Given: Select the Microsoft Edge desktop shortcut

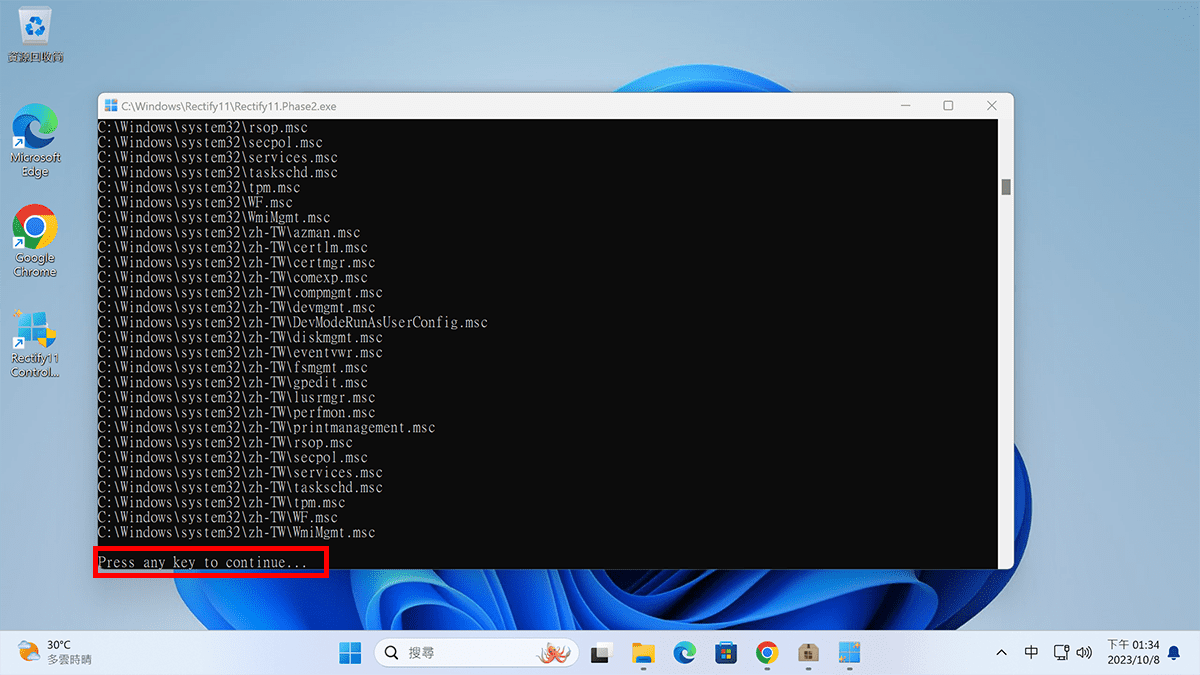Looking at the screenshot, I should point(35,140).
